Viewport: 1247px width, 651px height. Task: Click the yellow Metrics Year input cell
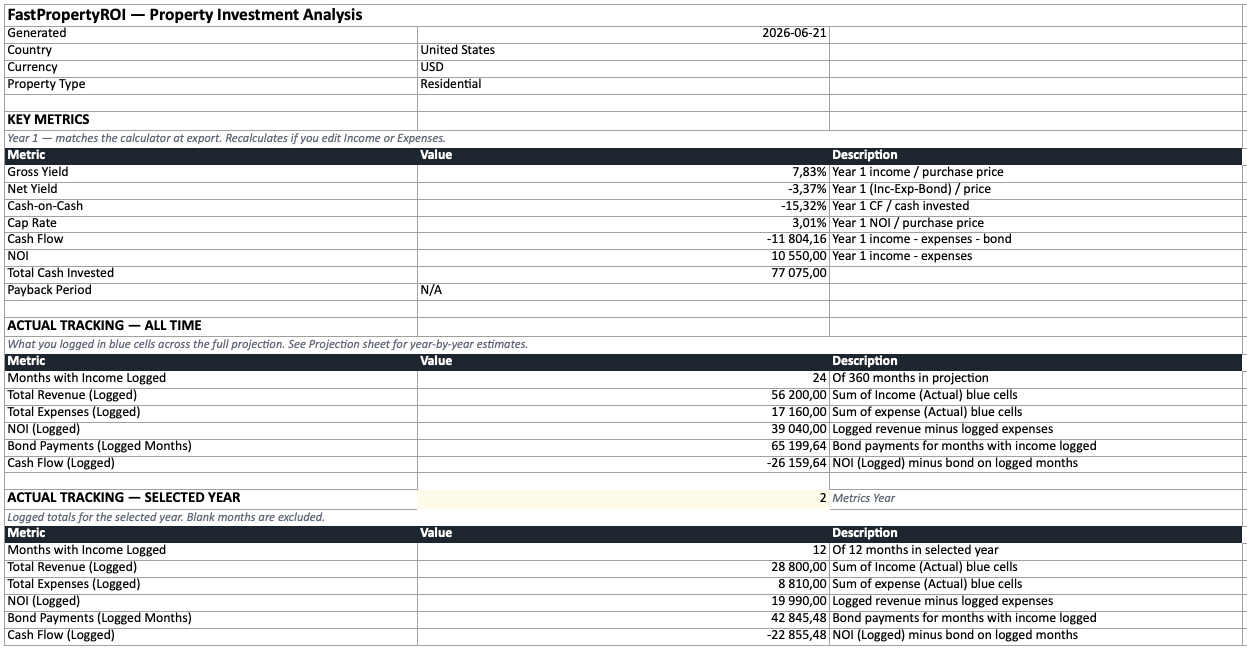623,498
